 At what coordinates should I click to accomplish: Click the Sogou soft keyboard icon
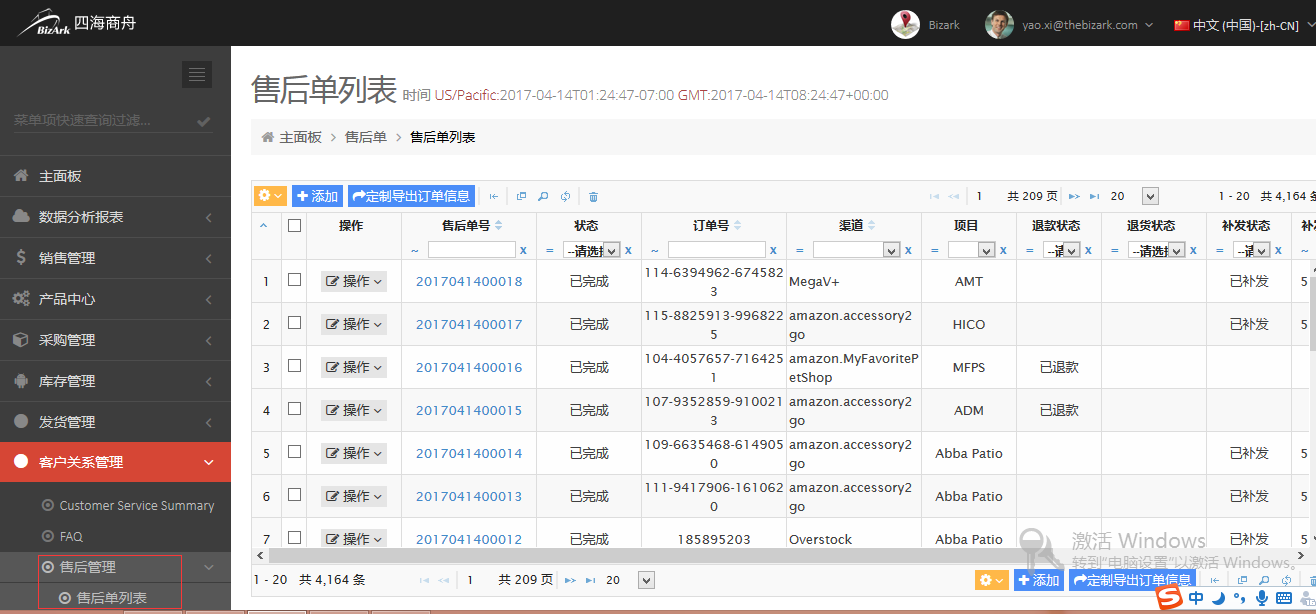[x=1283, y=598]
